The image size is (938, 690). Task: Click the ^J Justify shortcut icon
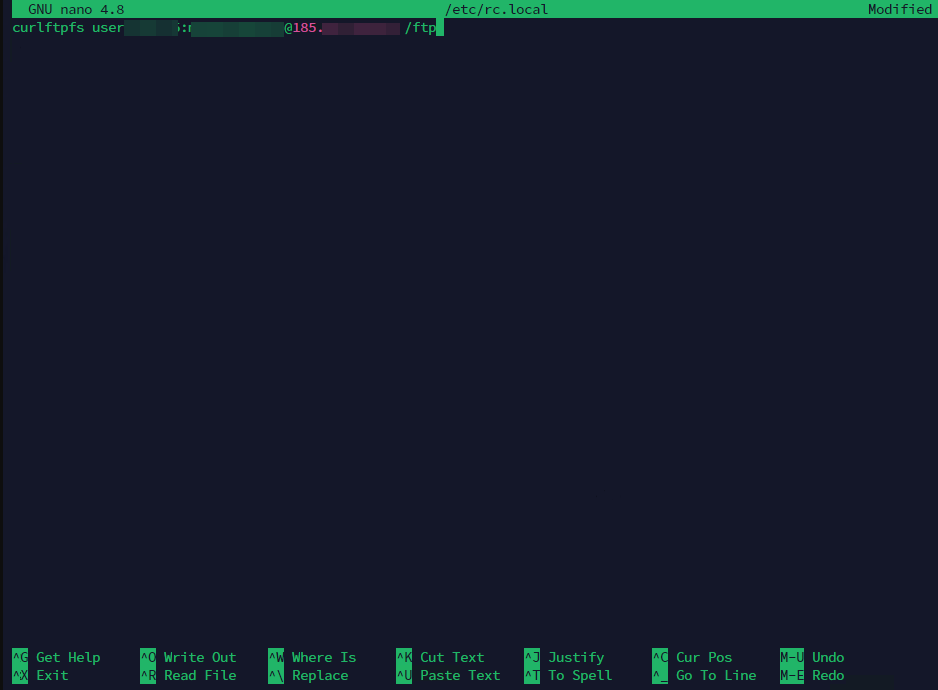tap(531, 657)
